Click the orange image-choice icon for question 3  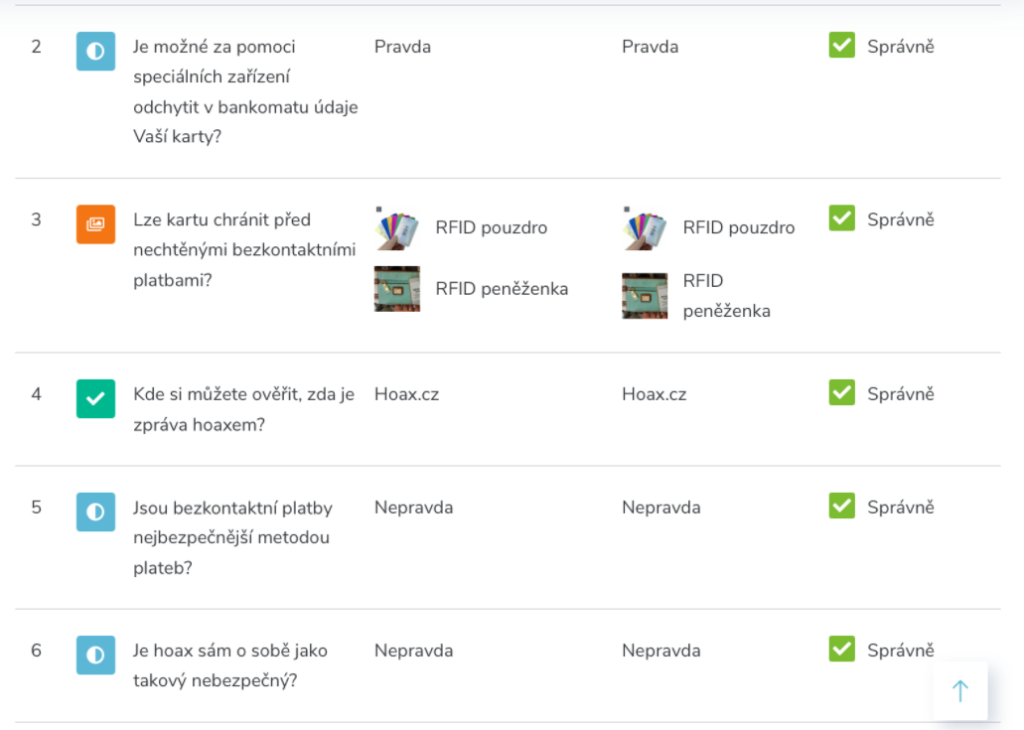click(95, 224)
